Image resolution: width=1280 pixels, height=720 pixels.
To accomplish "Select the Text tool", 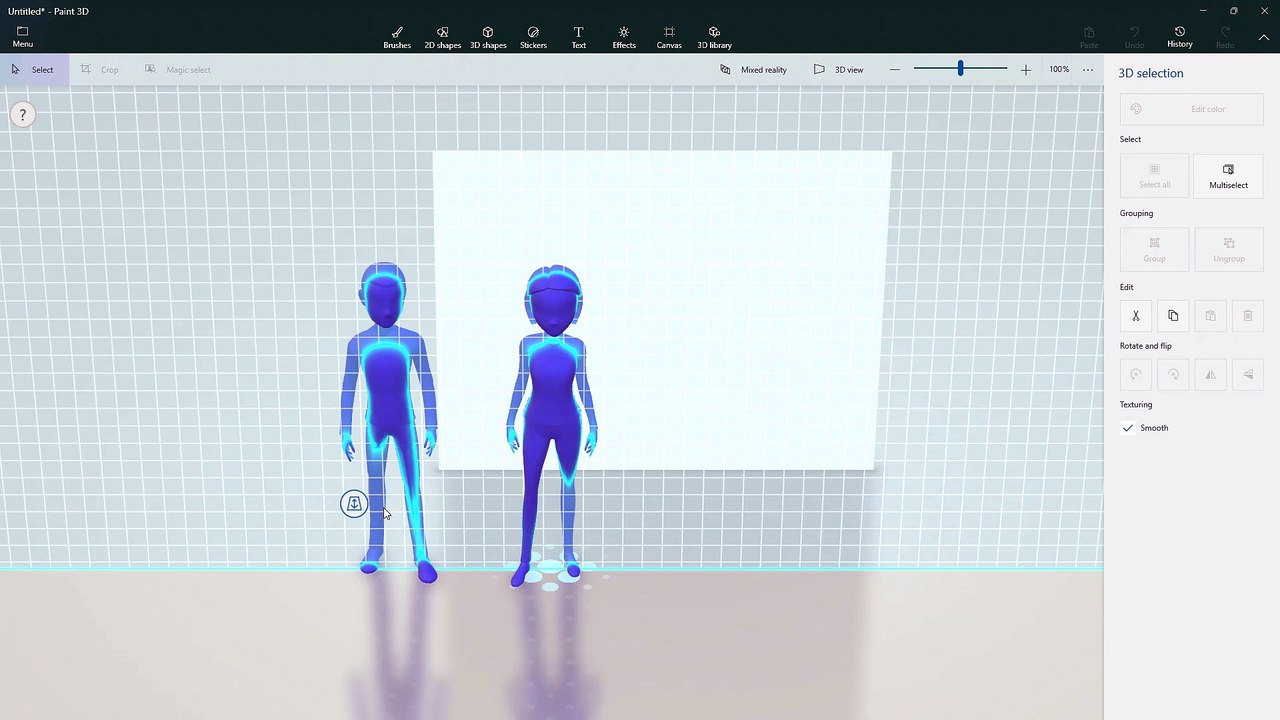I will 578,37.
